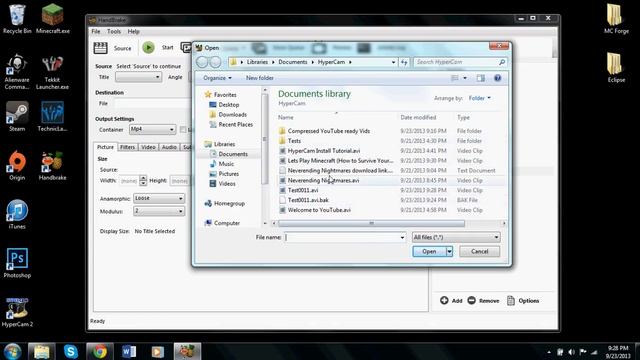Open the Alienware Command desktop icon

tap(17, 71)
